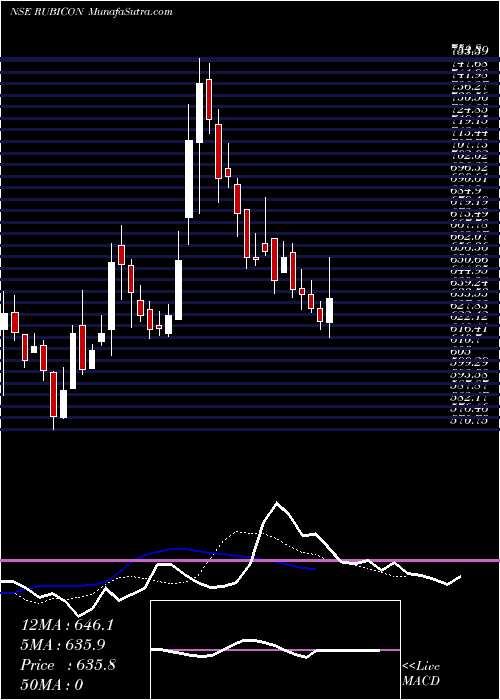This screenshot has width=500, height=700.
Task: Click the 639.24 price axis label
Action: 469,283
